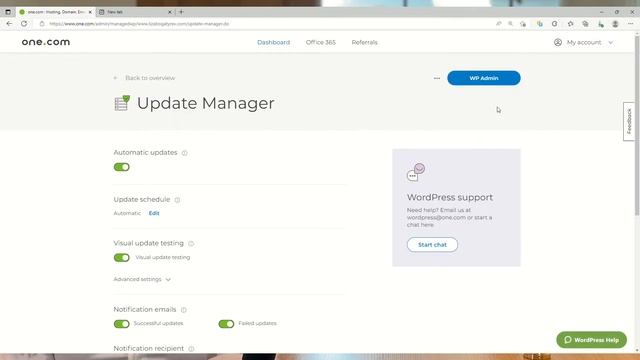Click the read aloud icon in address bar
The width and height of the screenshot is (640, 360).
coord(498,24)
